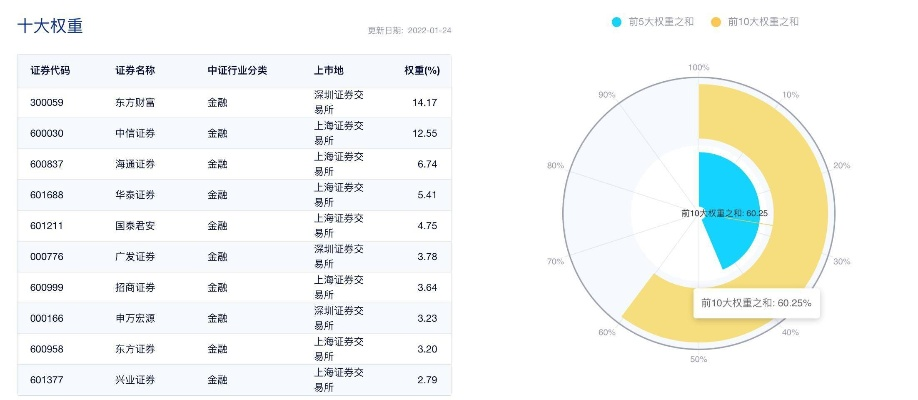918x400 pixels.
Task: Select security code 601377
Action: (x=47, y=380)
